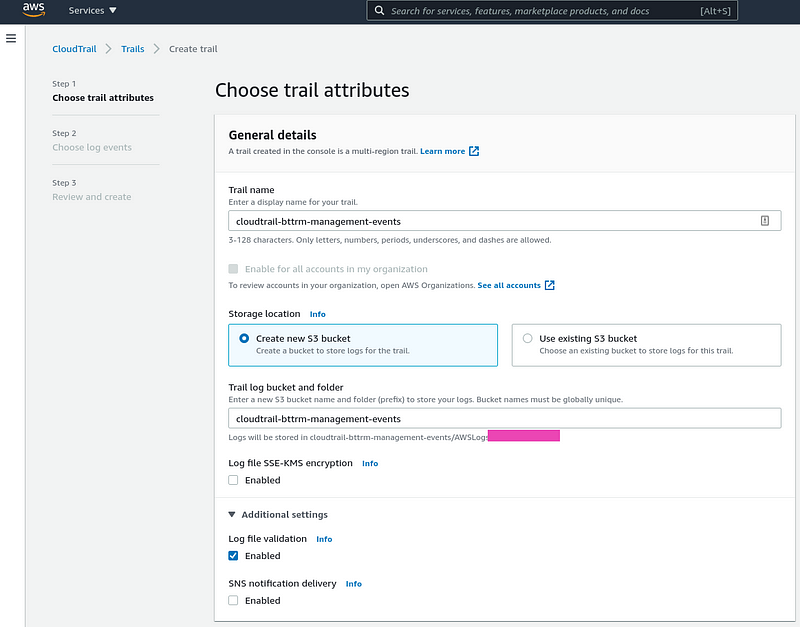Click the external link icon beside Learn more
Screen dimensions: 800x627
pyautogui.click(x=474, y=151)
